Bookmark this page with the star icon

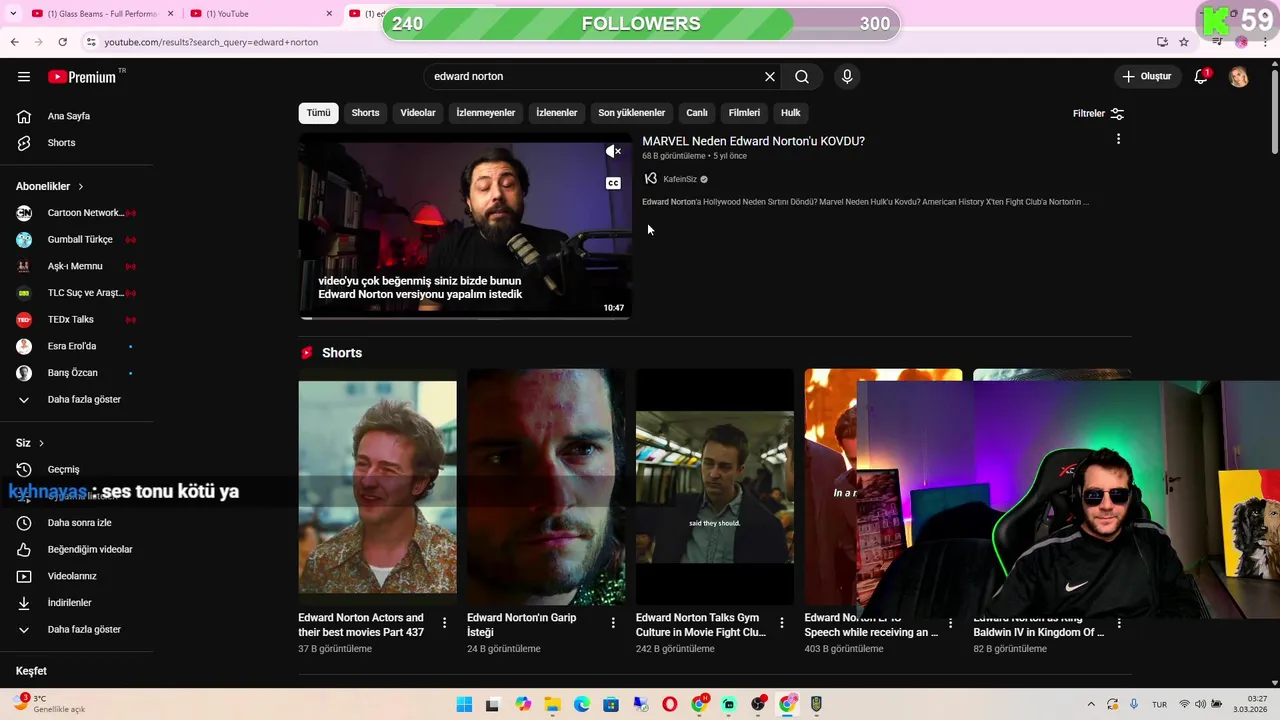1184,42
